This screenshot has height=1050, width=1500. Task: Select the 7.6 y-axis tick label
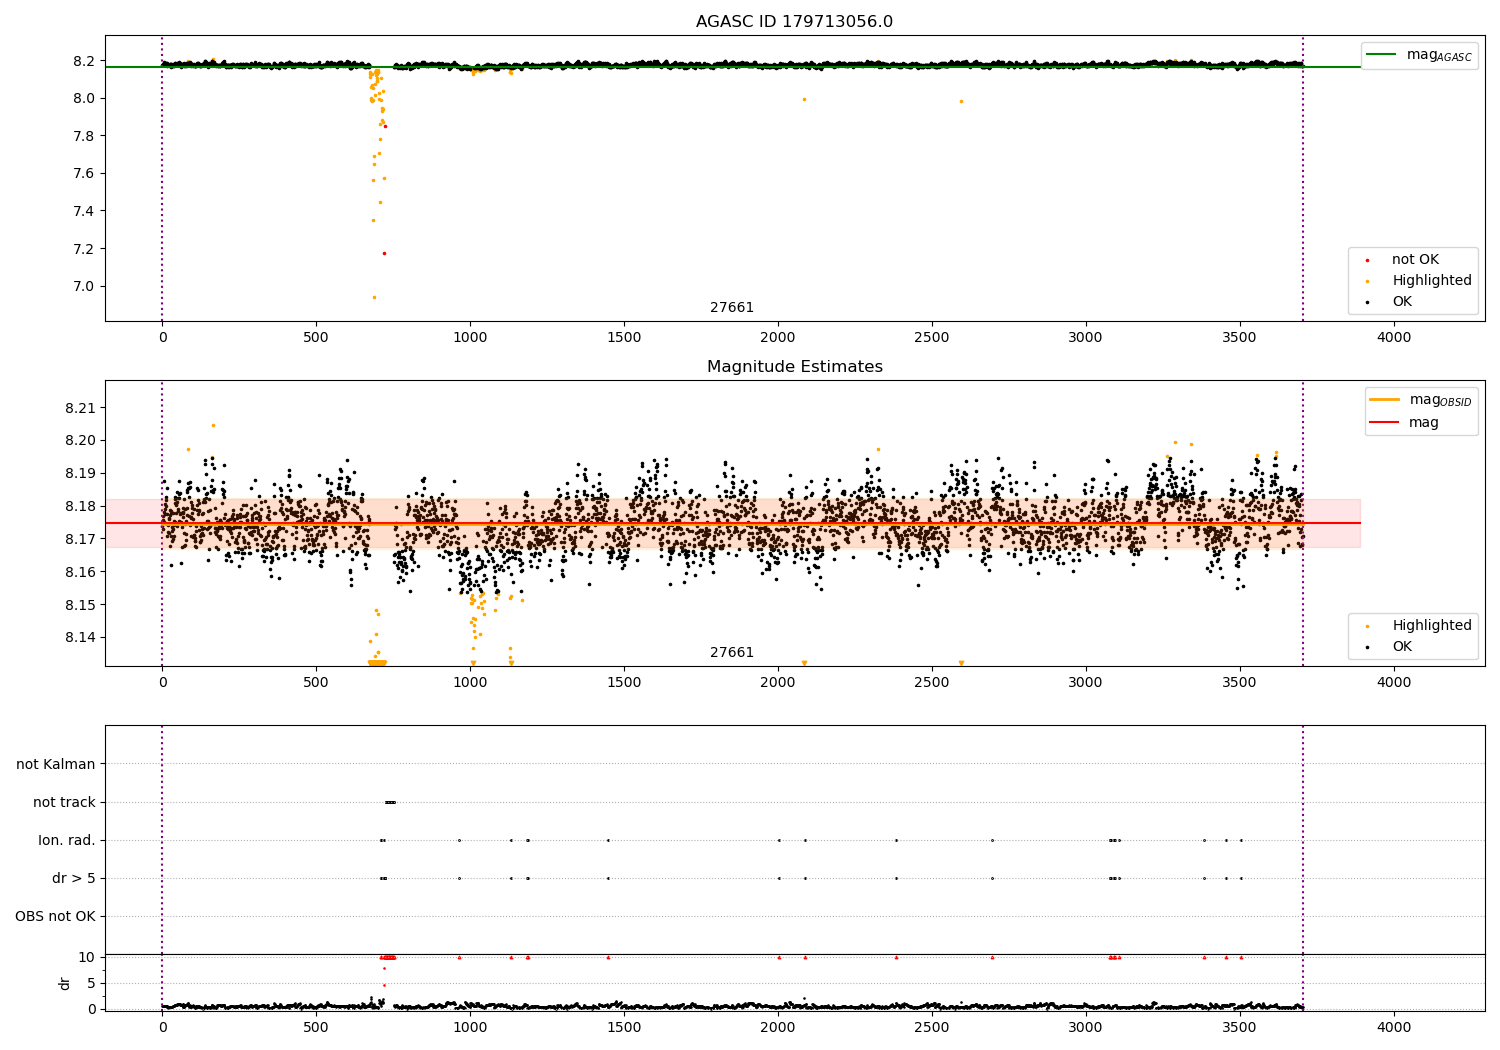[84, 174]
